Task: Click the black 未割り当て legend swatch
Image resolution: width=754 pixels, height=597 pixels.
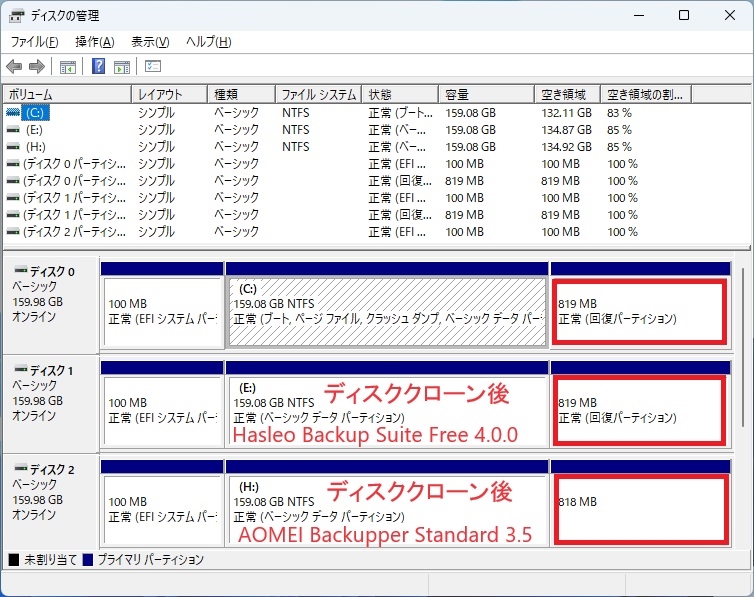Action: tap(14, 560)
